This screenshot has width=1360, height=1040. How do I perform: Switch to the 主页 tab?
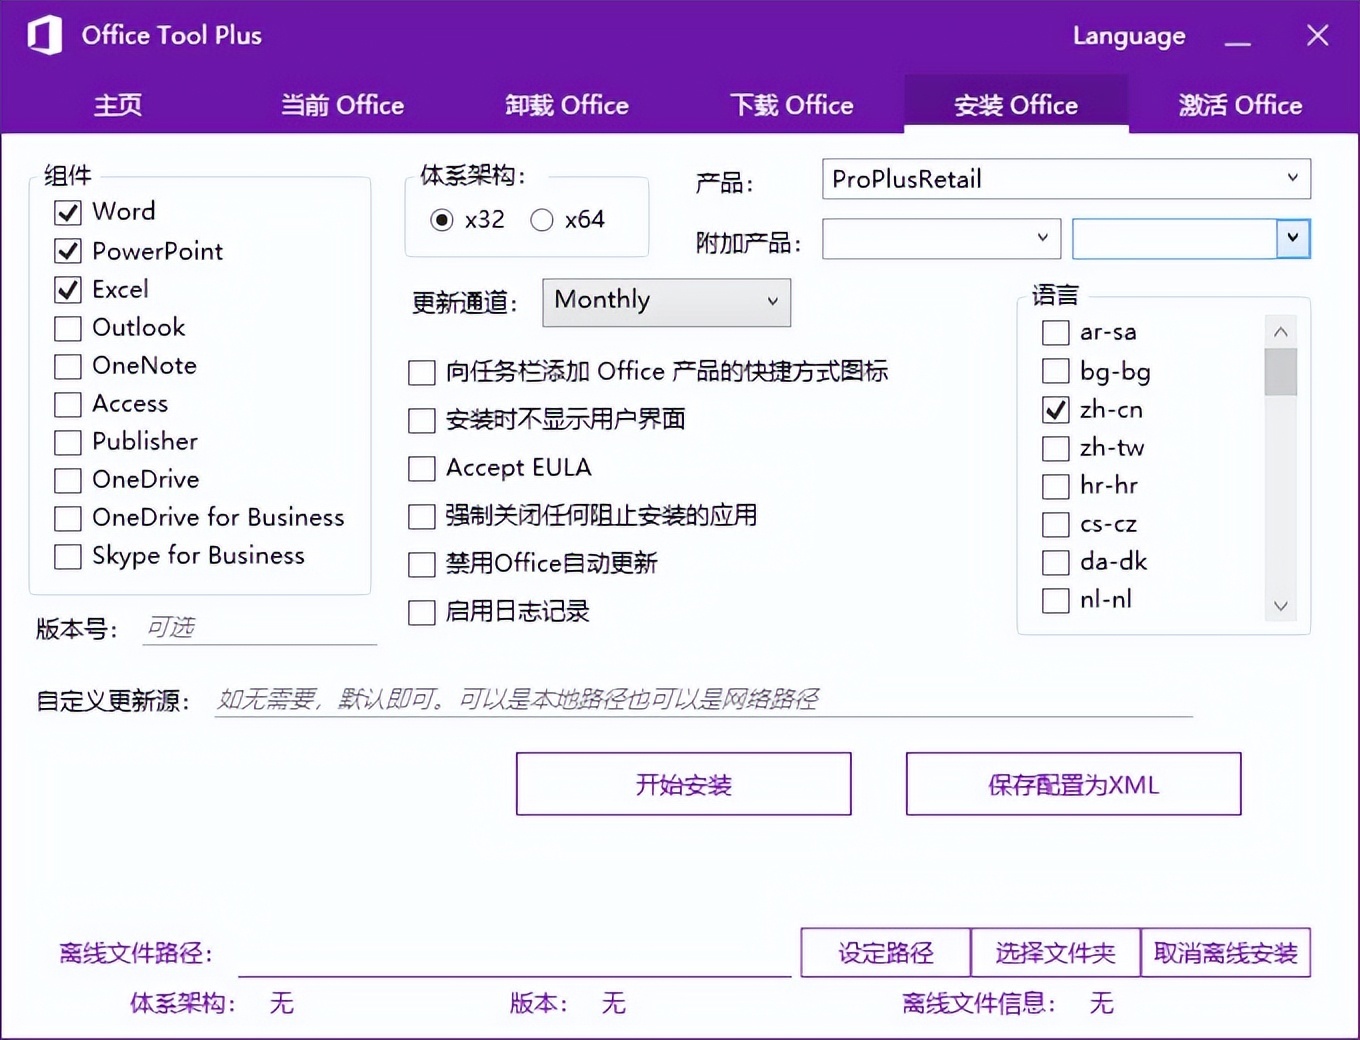click(x=117, y=104)
